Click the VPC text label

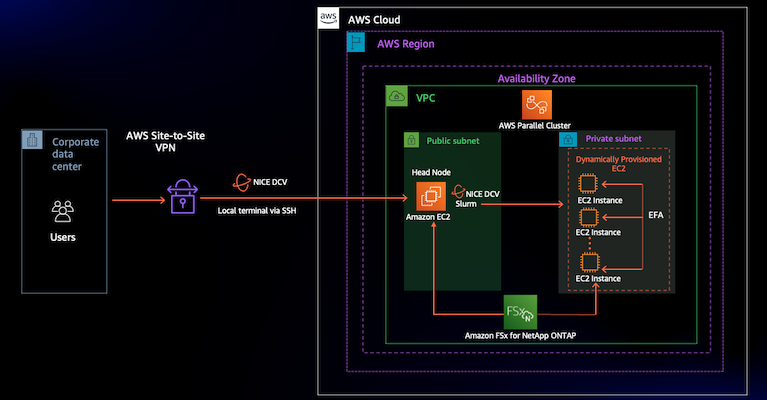tap(425, 98)
